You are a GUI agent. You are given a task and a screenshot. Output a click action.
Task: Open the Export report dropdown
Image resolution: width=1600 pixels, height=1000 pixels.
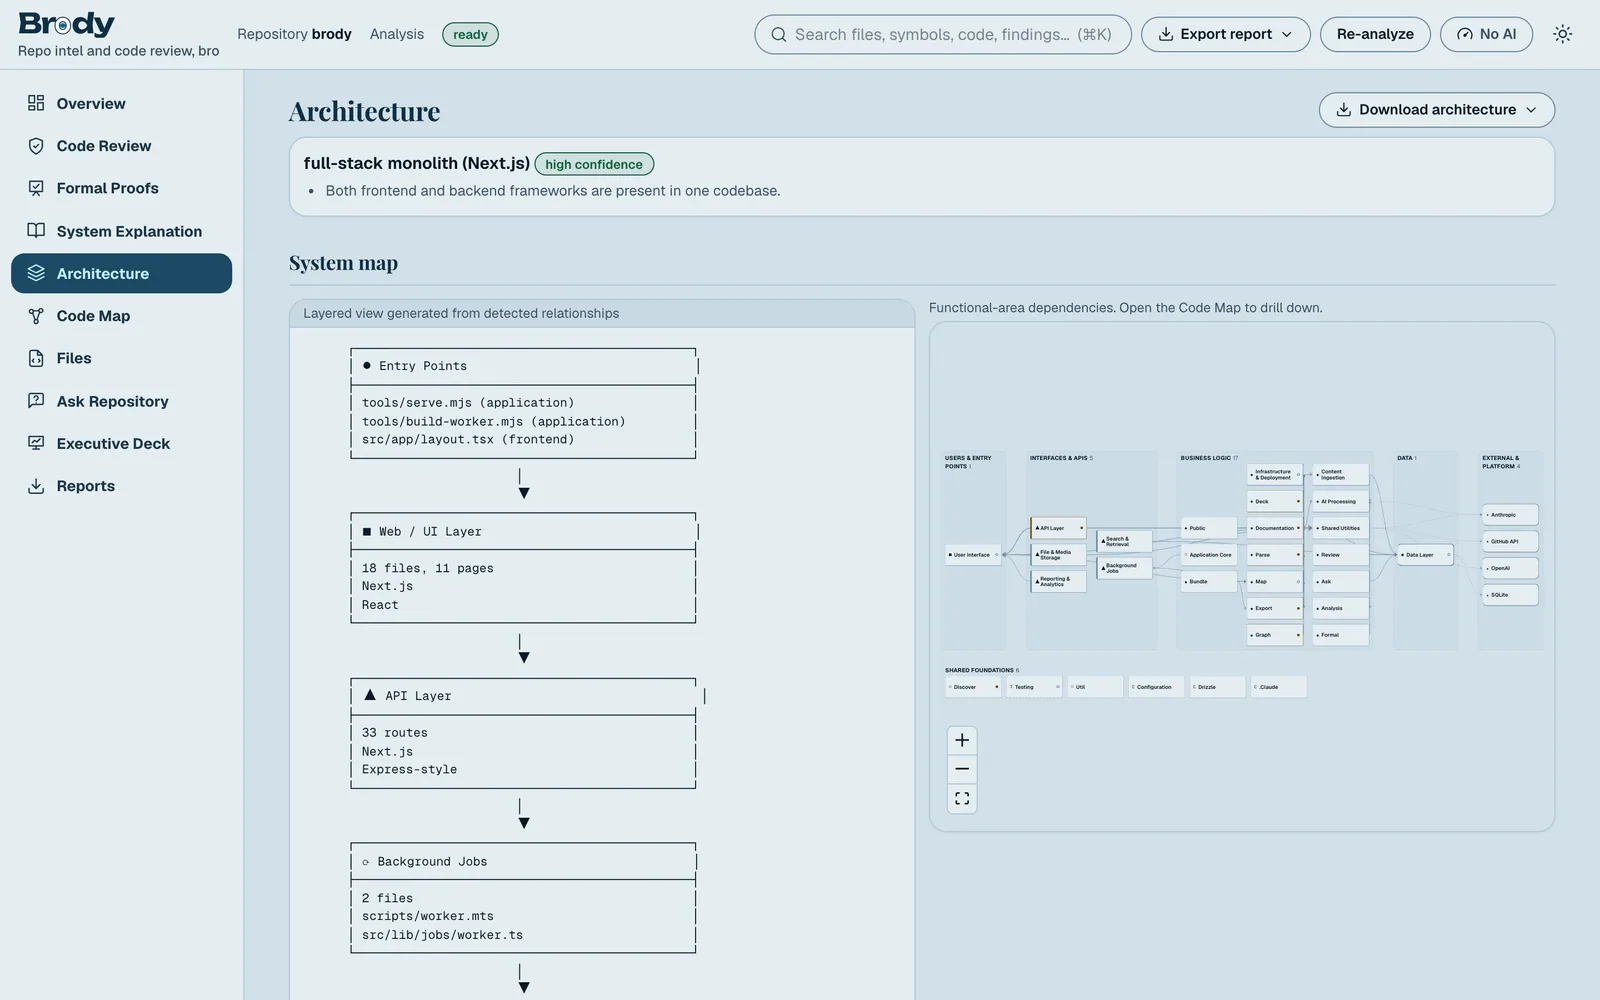point(1225,34)
